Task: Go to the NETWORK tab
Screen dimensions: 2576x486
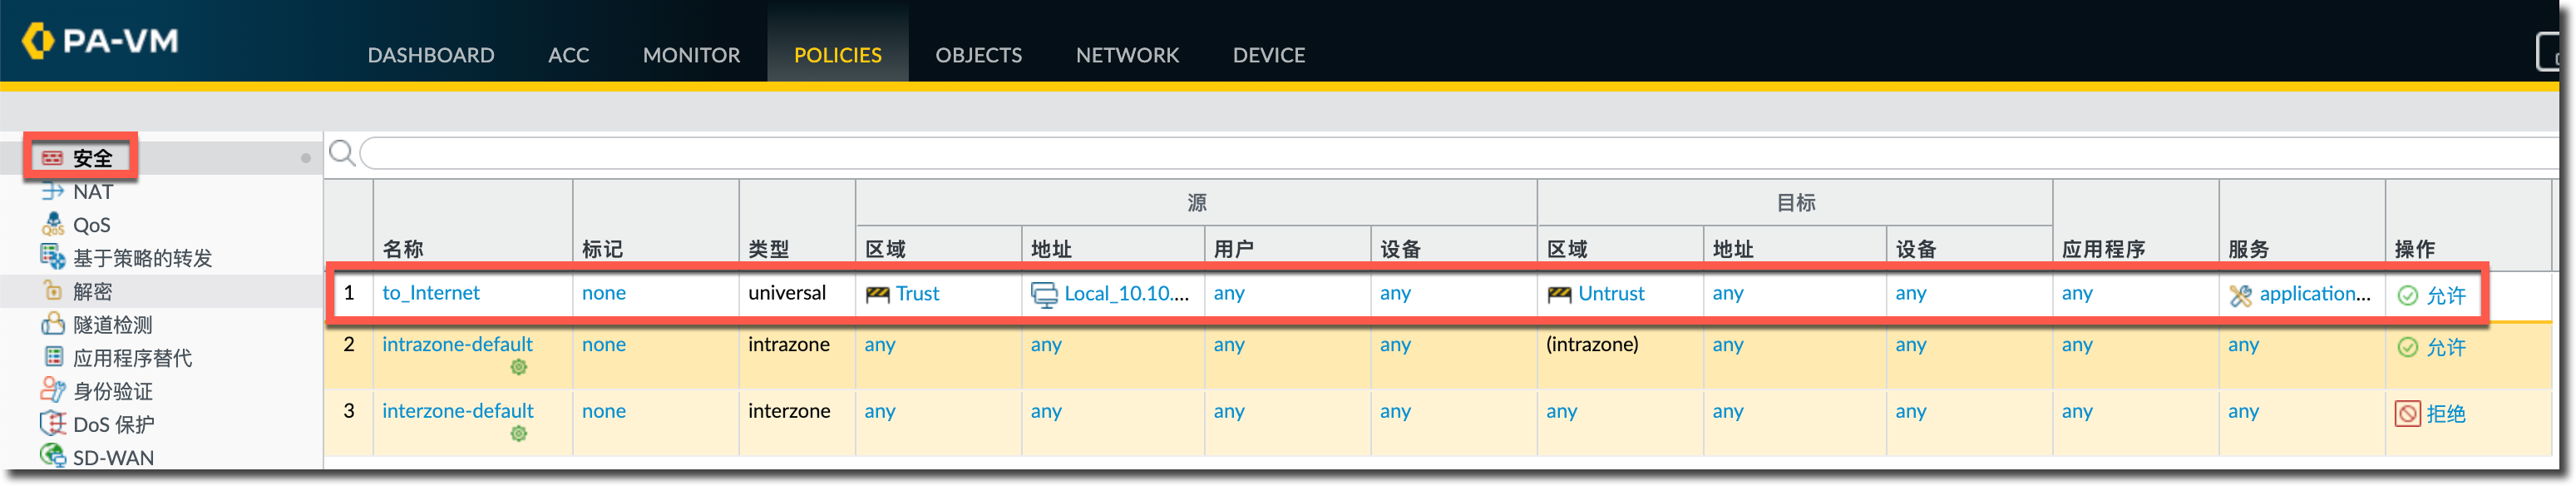Action: [1127, 55]
